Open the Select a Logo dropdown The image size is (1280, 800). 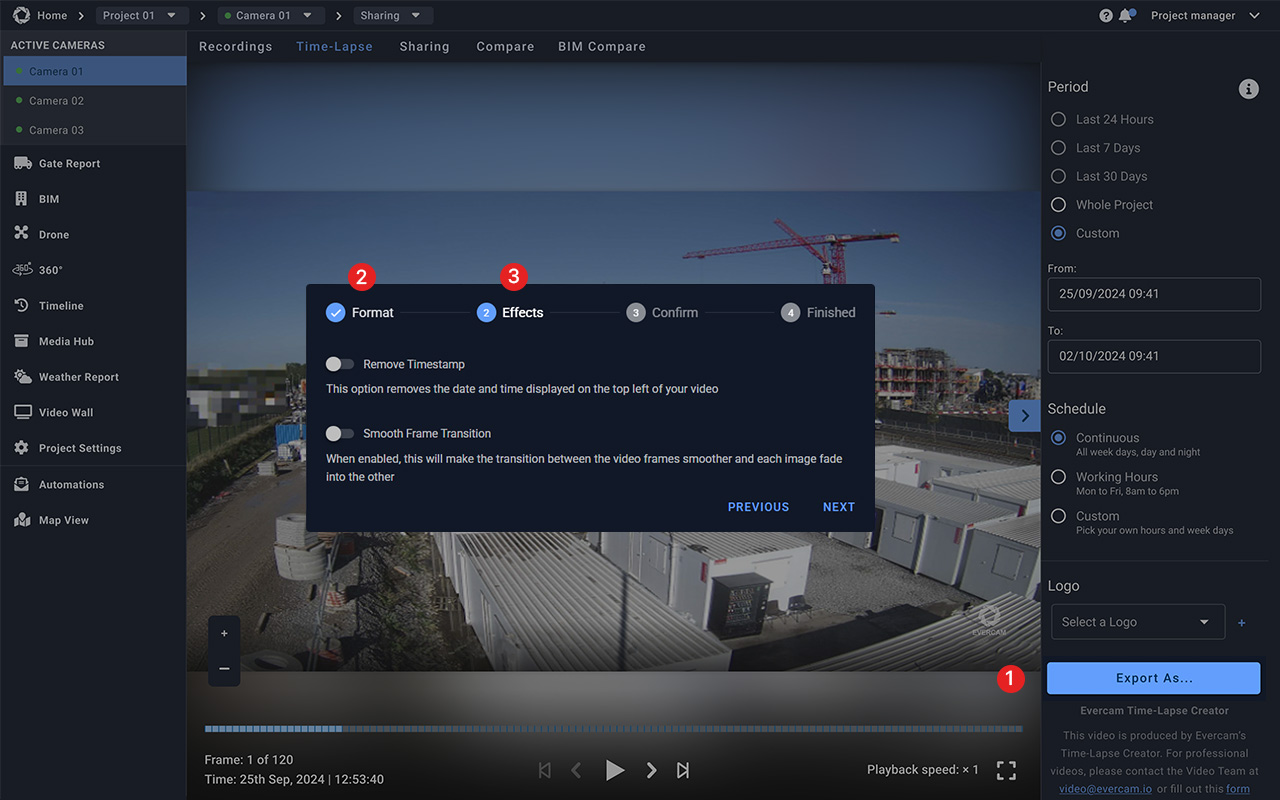click(x=1137, y=621)
